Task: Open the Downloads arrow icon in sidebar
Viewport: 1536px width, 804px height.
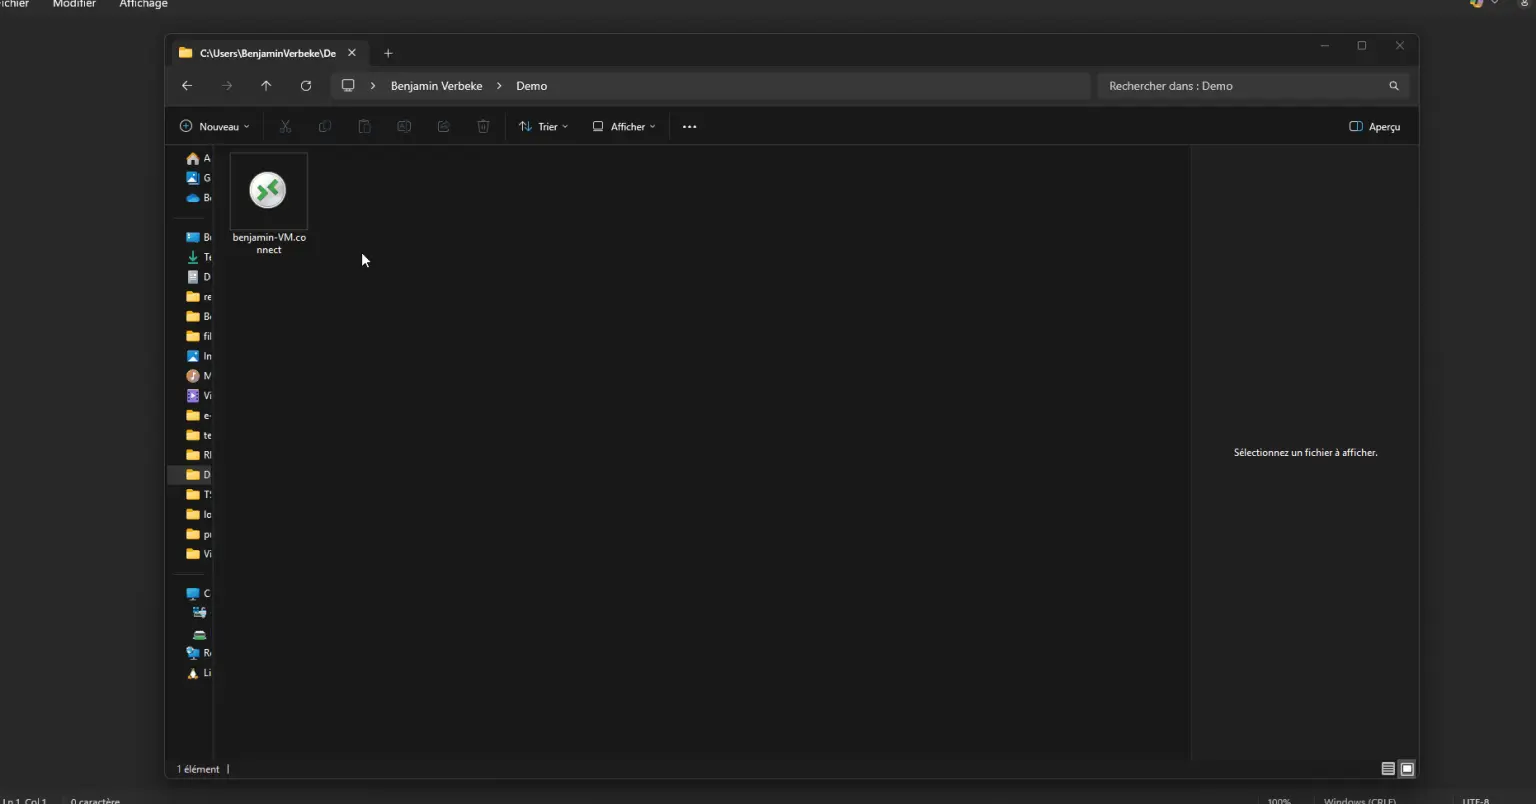Action: (x=193, y=257)
